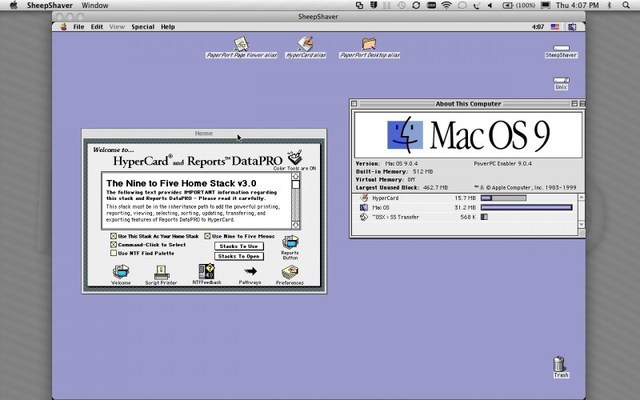Click the OSX SS Transfer row icon
The width and height of the screenshot is (640, 400).
click(364, 217)
